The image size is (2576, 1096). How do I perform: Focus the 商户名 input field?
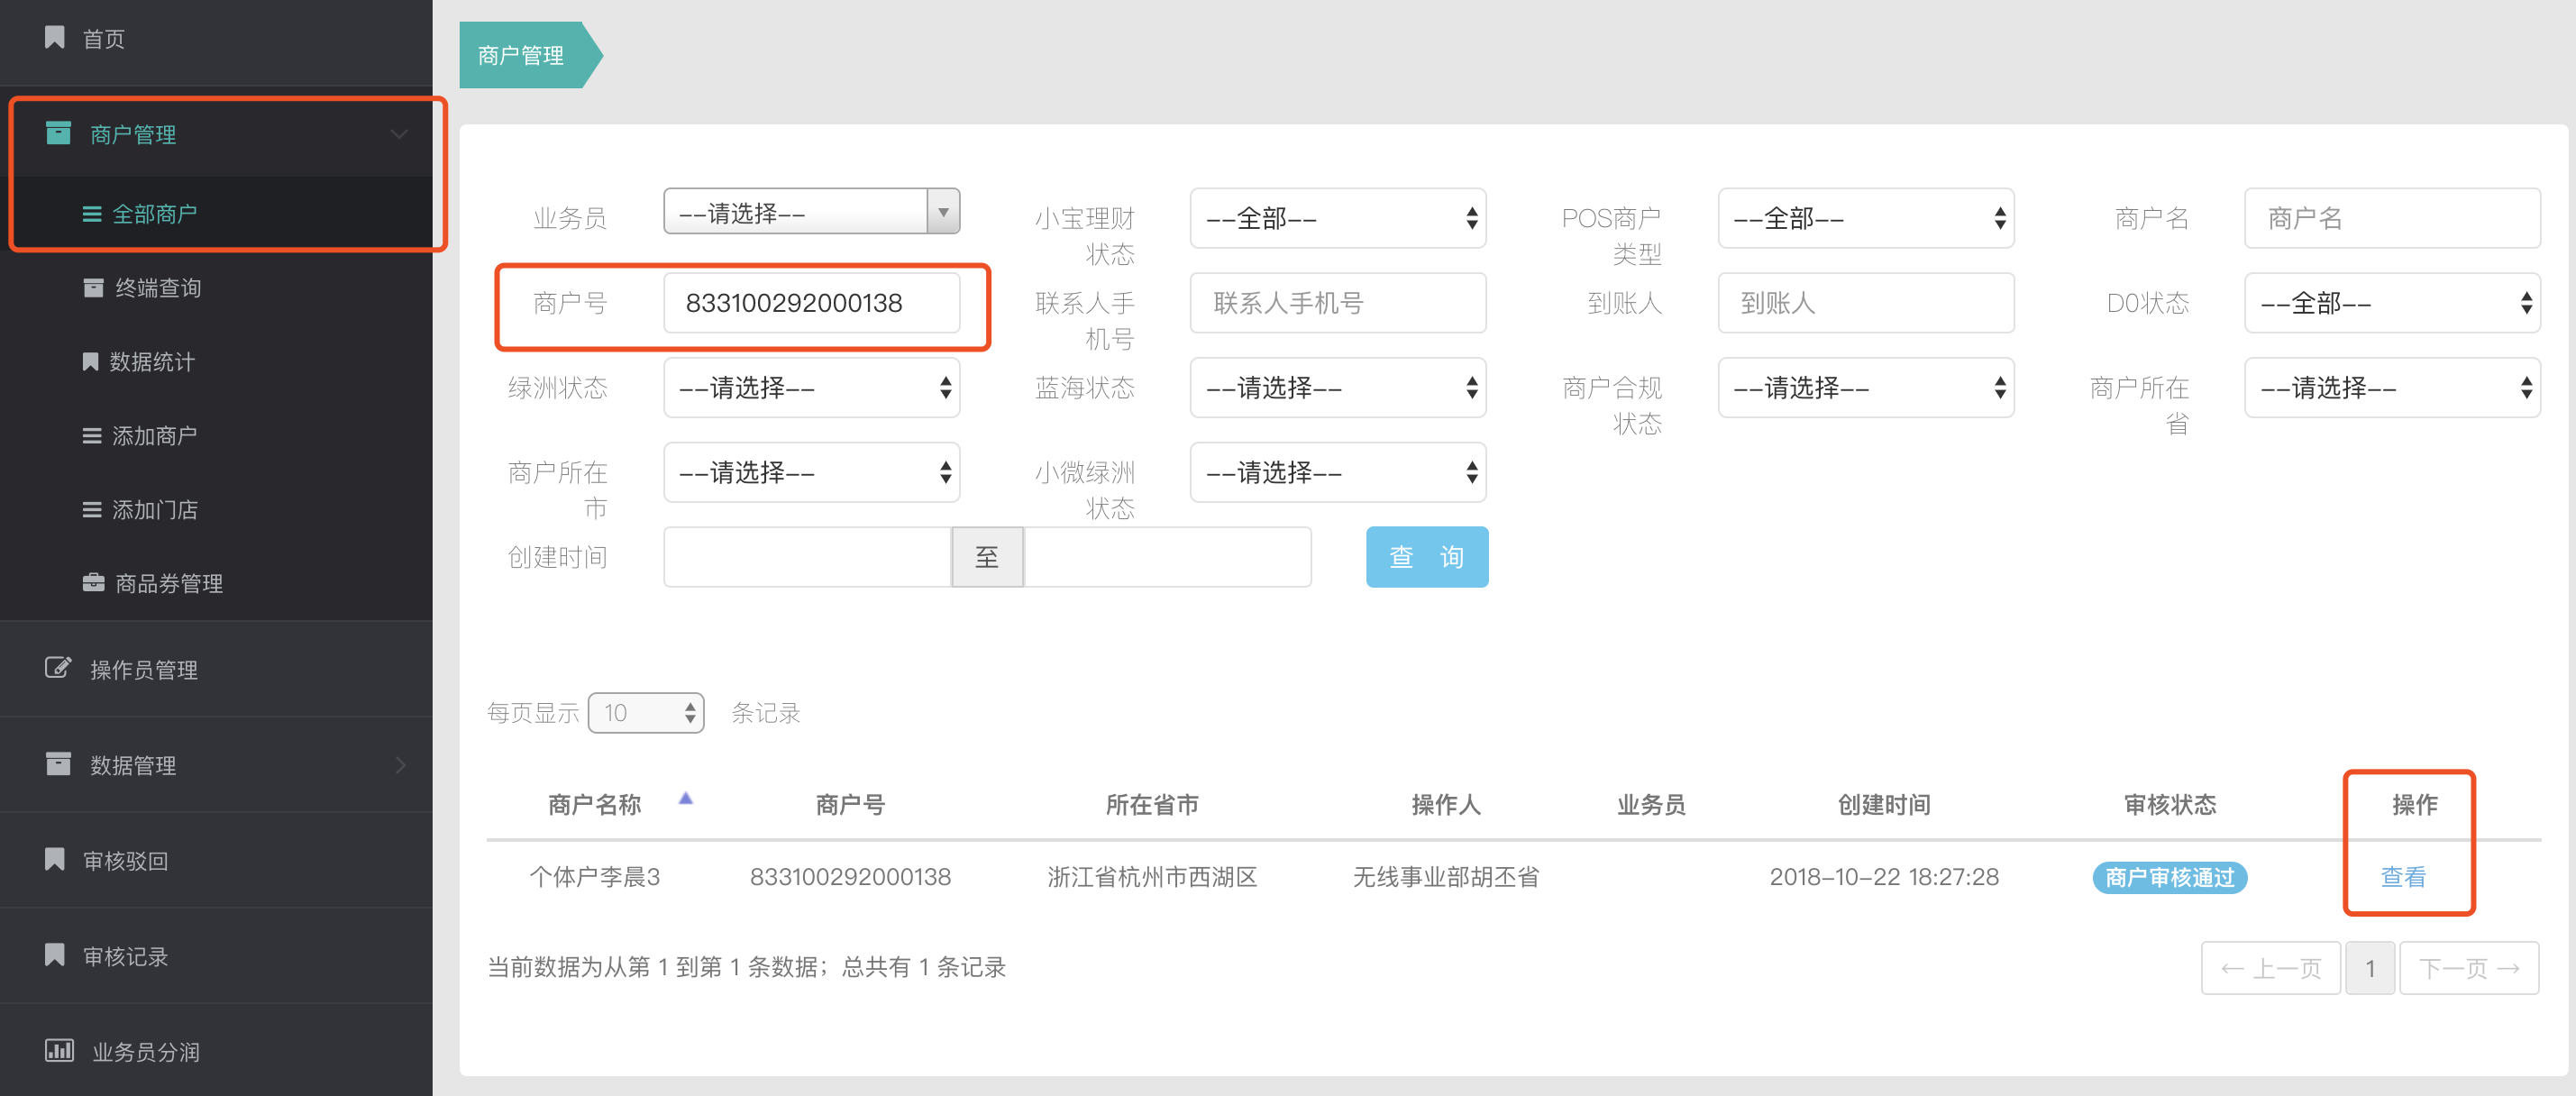tap(2392, 218)
